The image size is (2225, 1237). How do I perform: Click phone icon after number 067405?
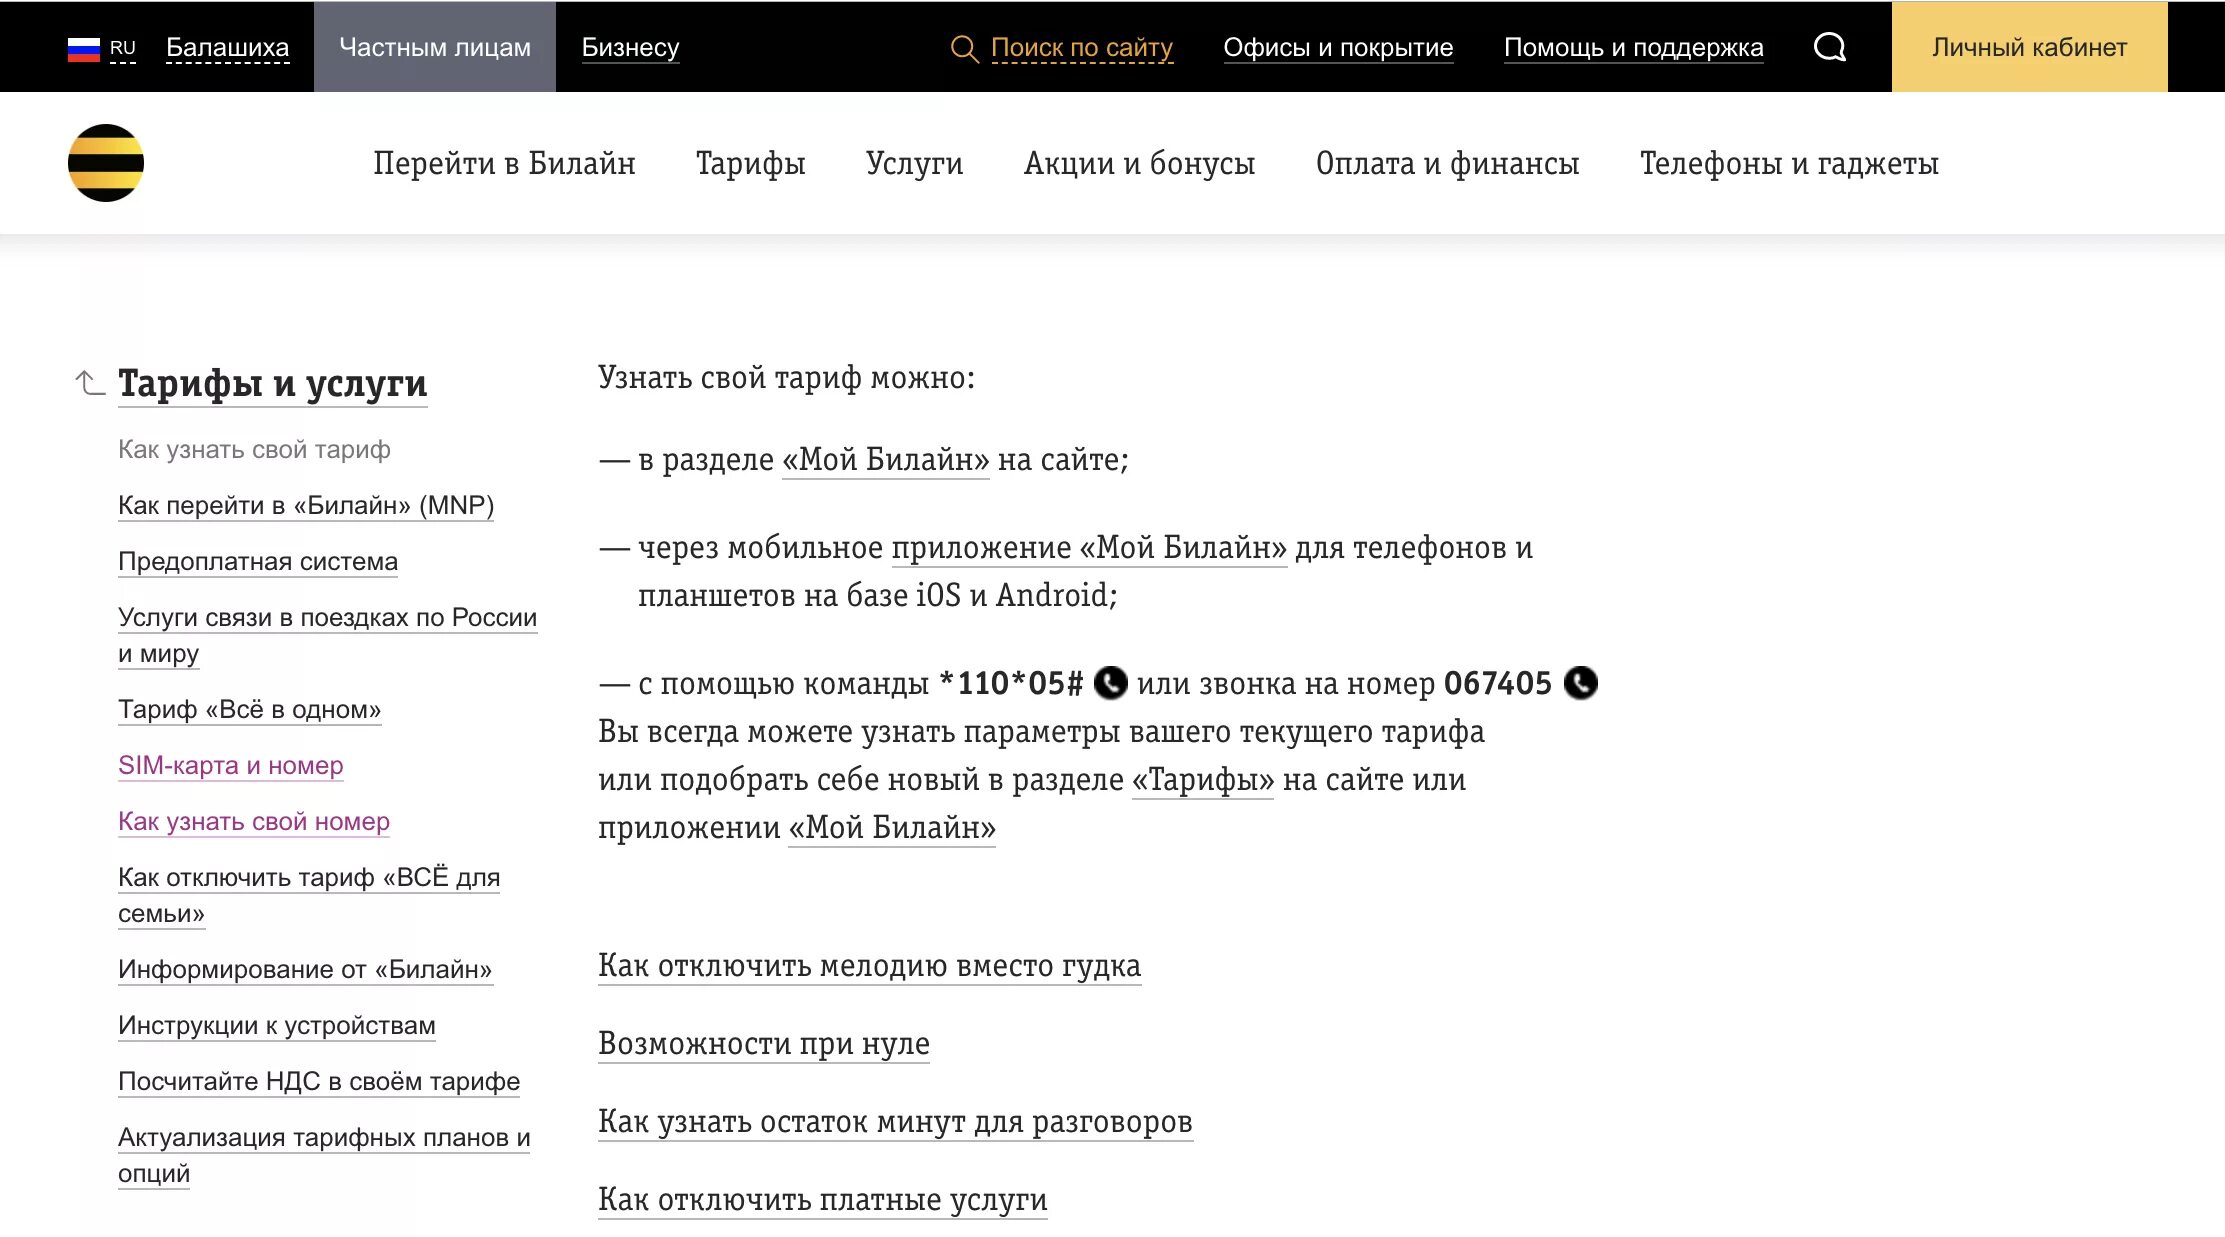tap(1580, 683)
